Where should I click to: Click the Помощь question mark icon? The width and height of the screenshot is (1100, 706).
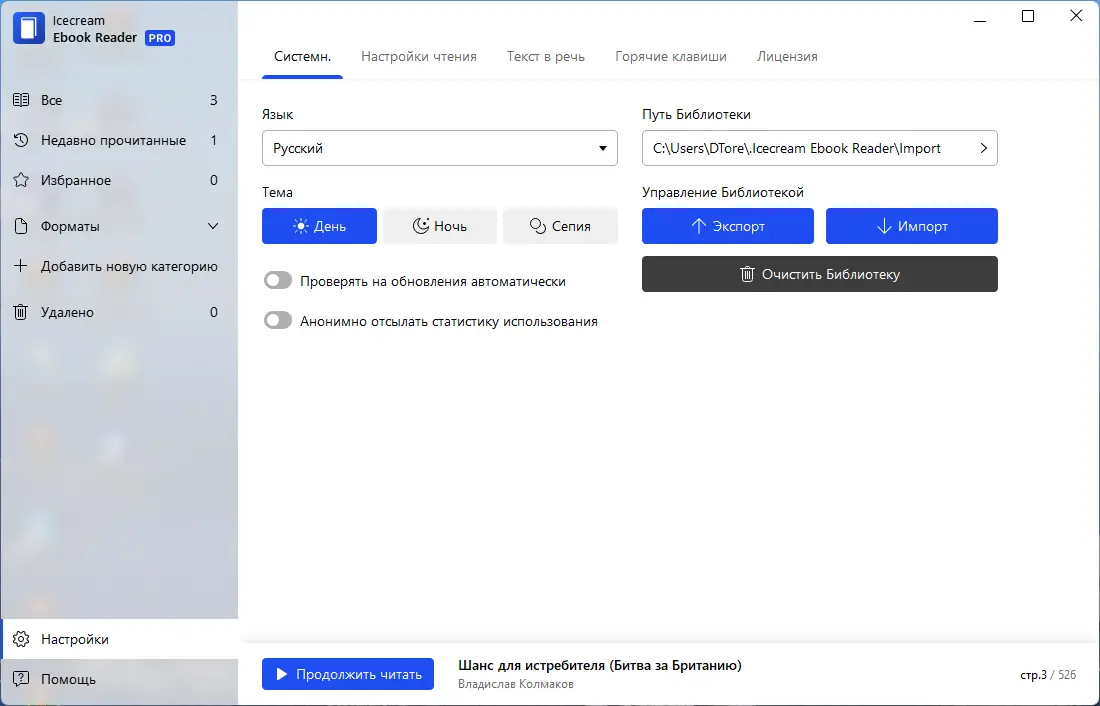click(x=21, y=679)
